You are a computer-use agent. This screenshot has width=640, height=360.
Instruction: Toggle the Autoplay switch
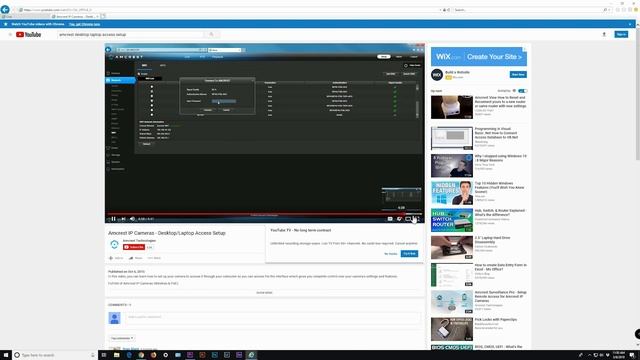[x=522, y=91]
